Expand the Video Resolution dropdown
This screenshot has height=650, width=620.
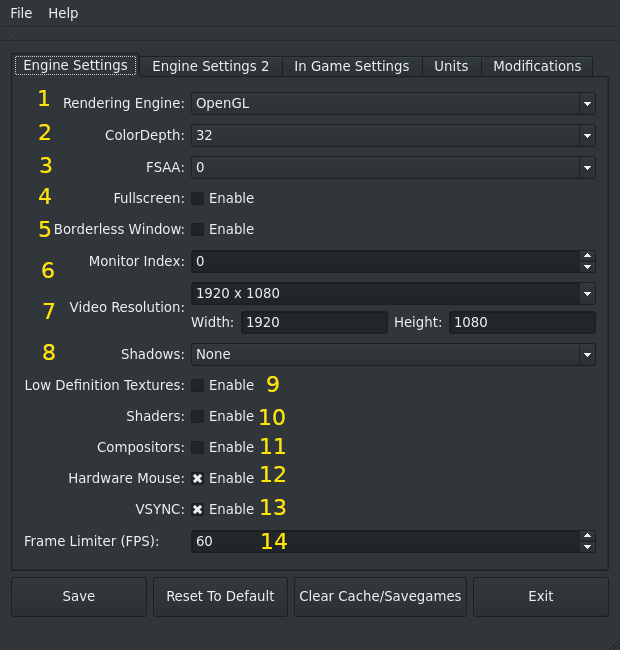pyautogui.click(x=392, y=293)
